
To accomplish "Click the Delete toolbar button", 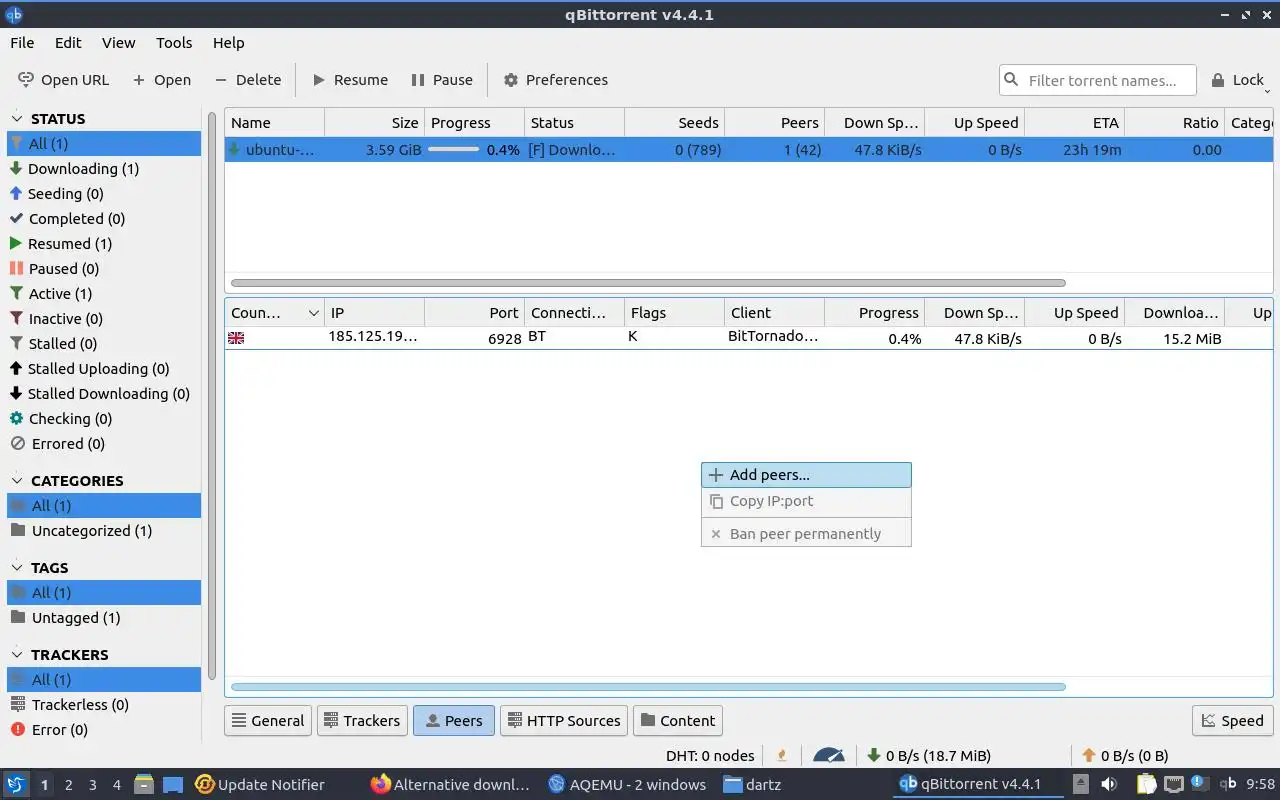I will point(248,80).
